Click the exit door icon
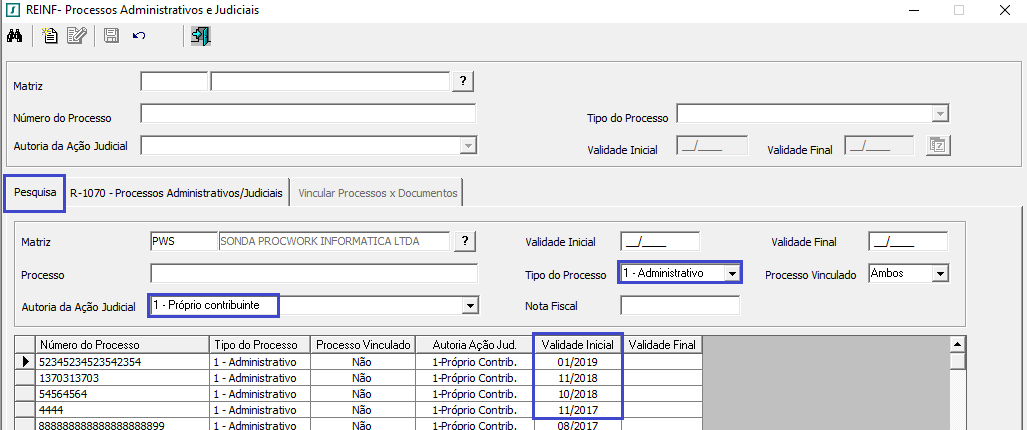Image resolution: width=1027 pixels, height=430 pixels. pos(201,36)
